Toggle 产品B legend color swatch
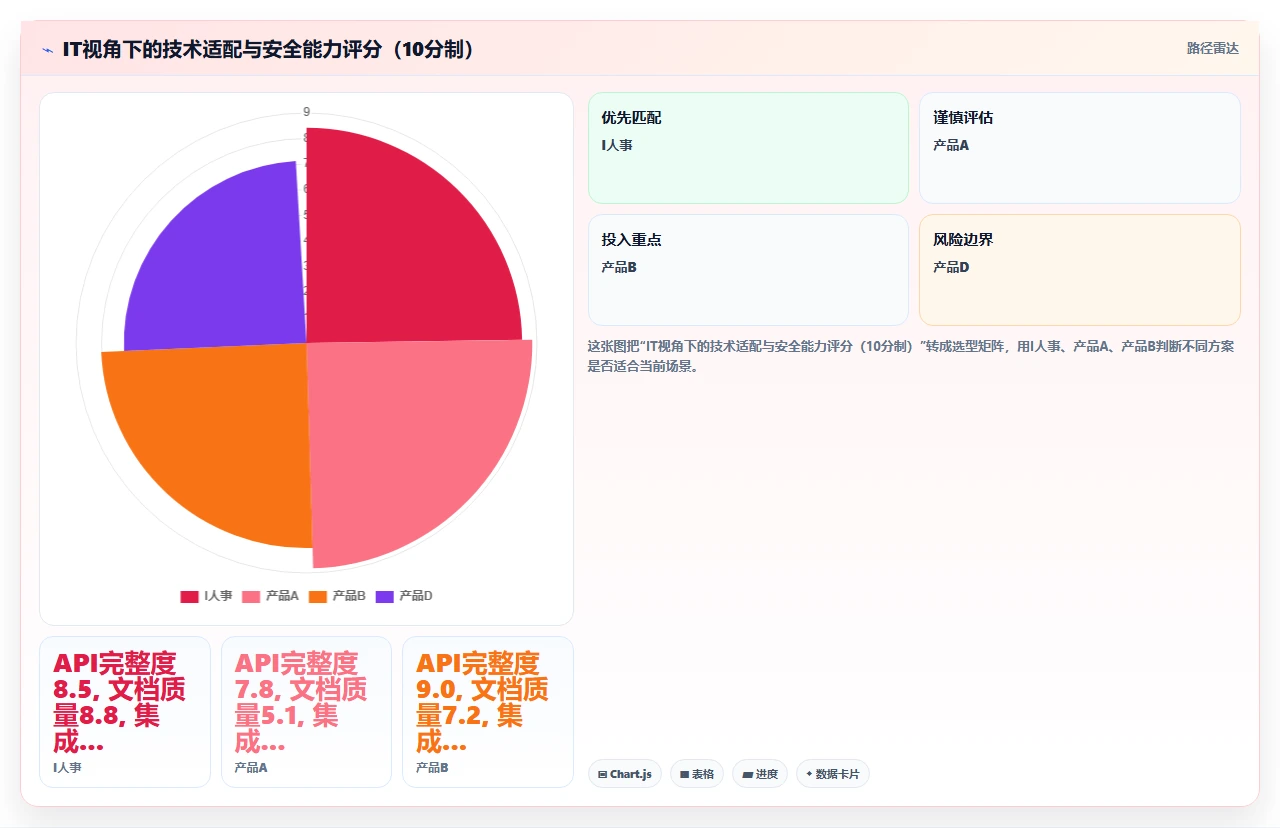This screenshot has width=1280, height=828. click(x=318, y=596)
